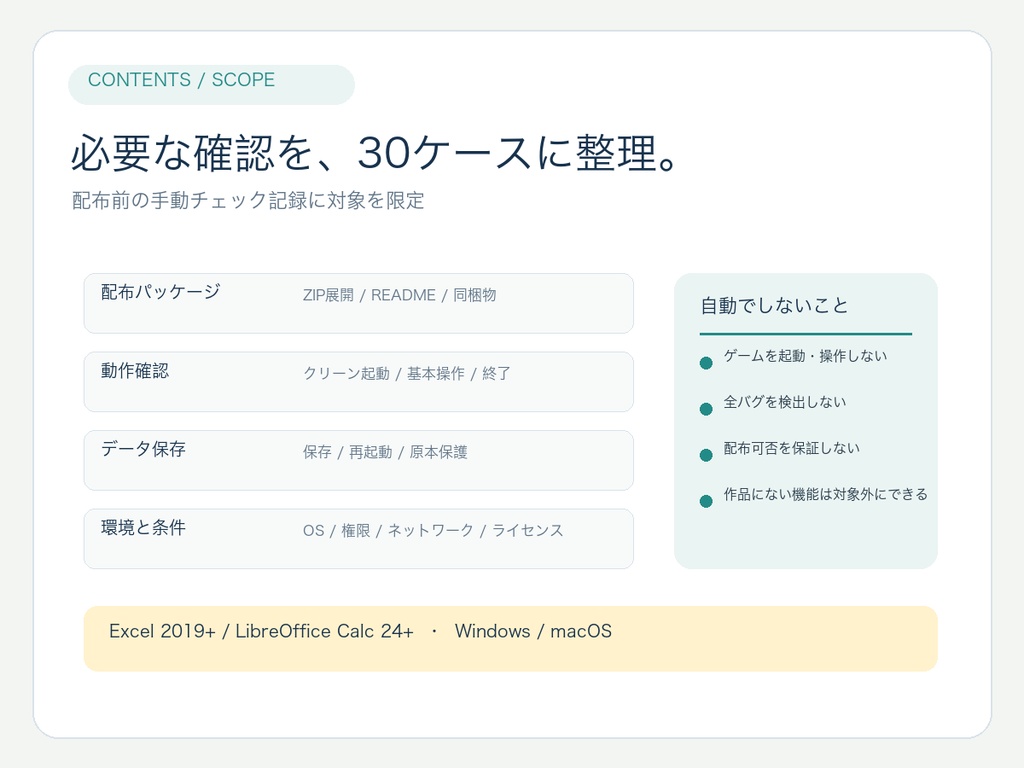The image size is (1024, 768).
Task: Click the bullet dot beside 作品にない機能は対象外にできる
Action: (x=706, y=502)
